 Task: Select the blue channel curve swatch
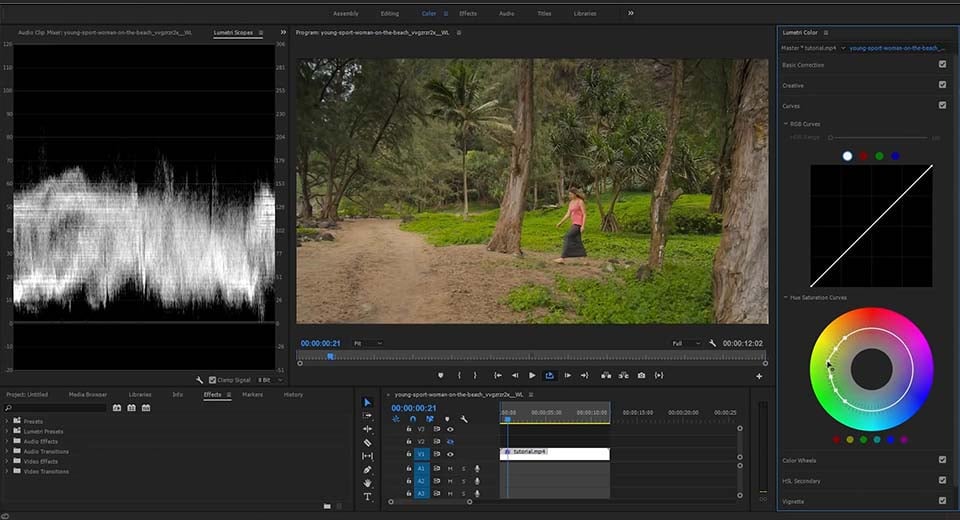point(895,156)
